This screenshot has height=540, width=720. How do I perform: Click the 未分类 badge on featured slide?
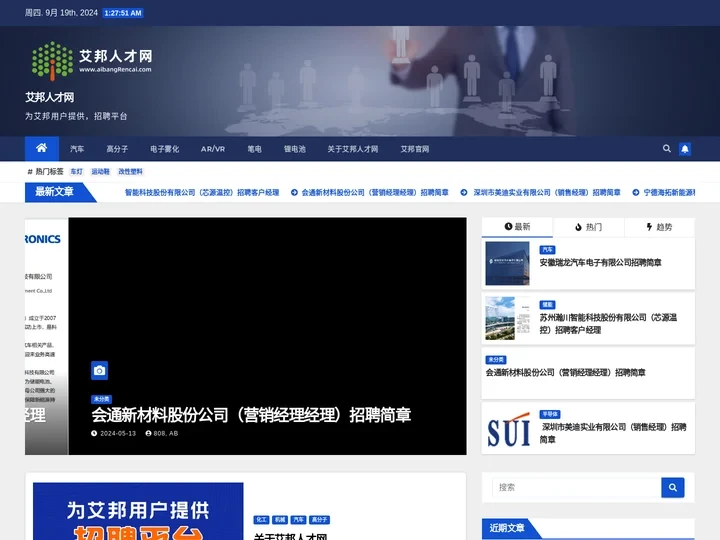pyautogui.click(x=101, y=399)
